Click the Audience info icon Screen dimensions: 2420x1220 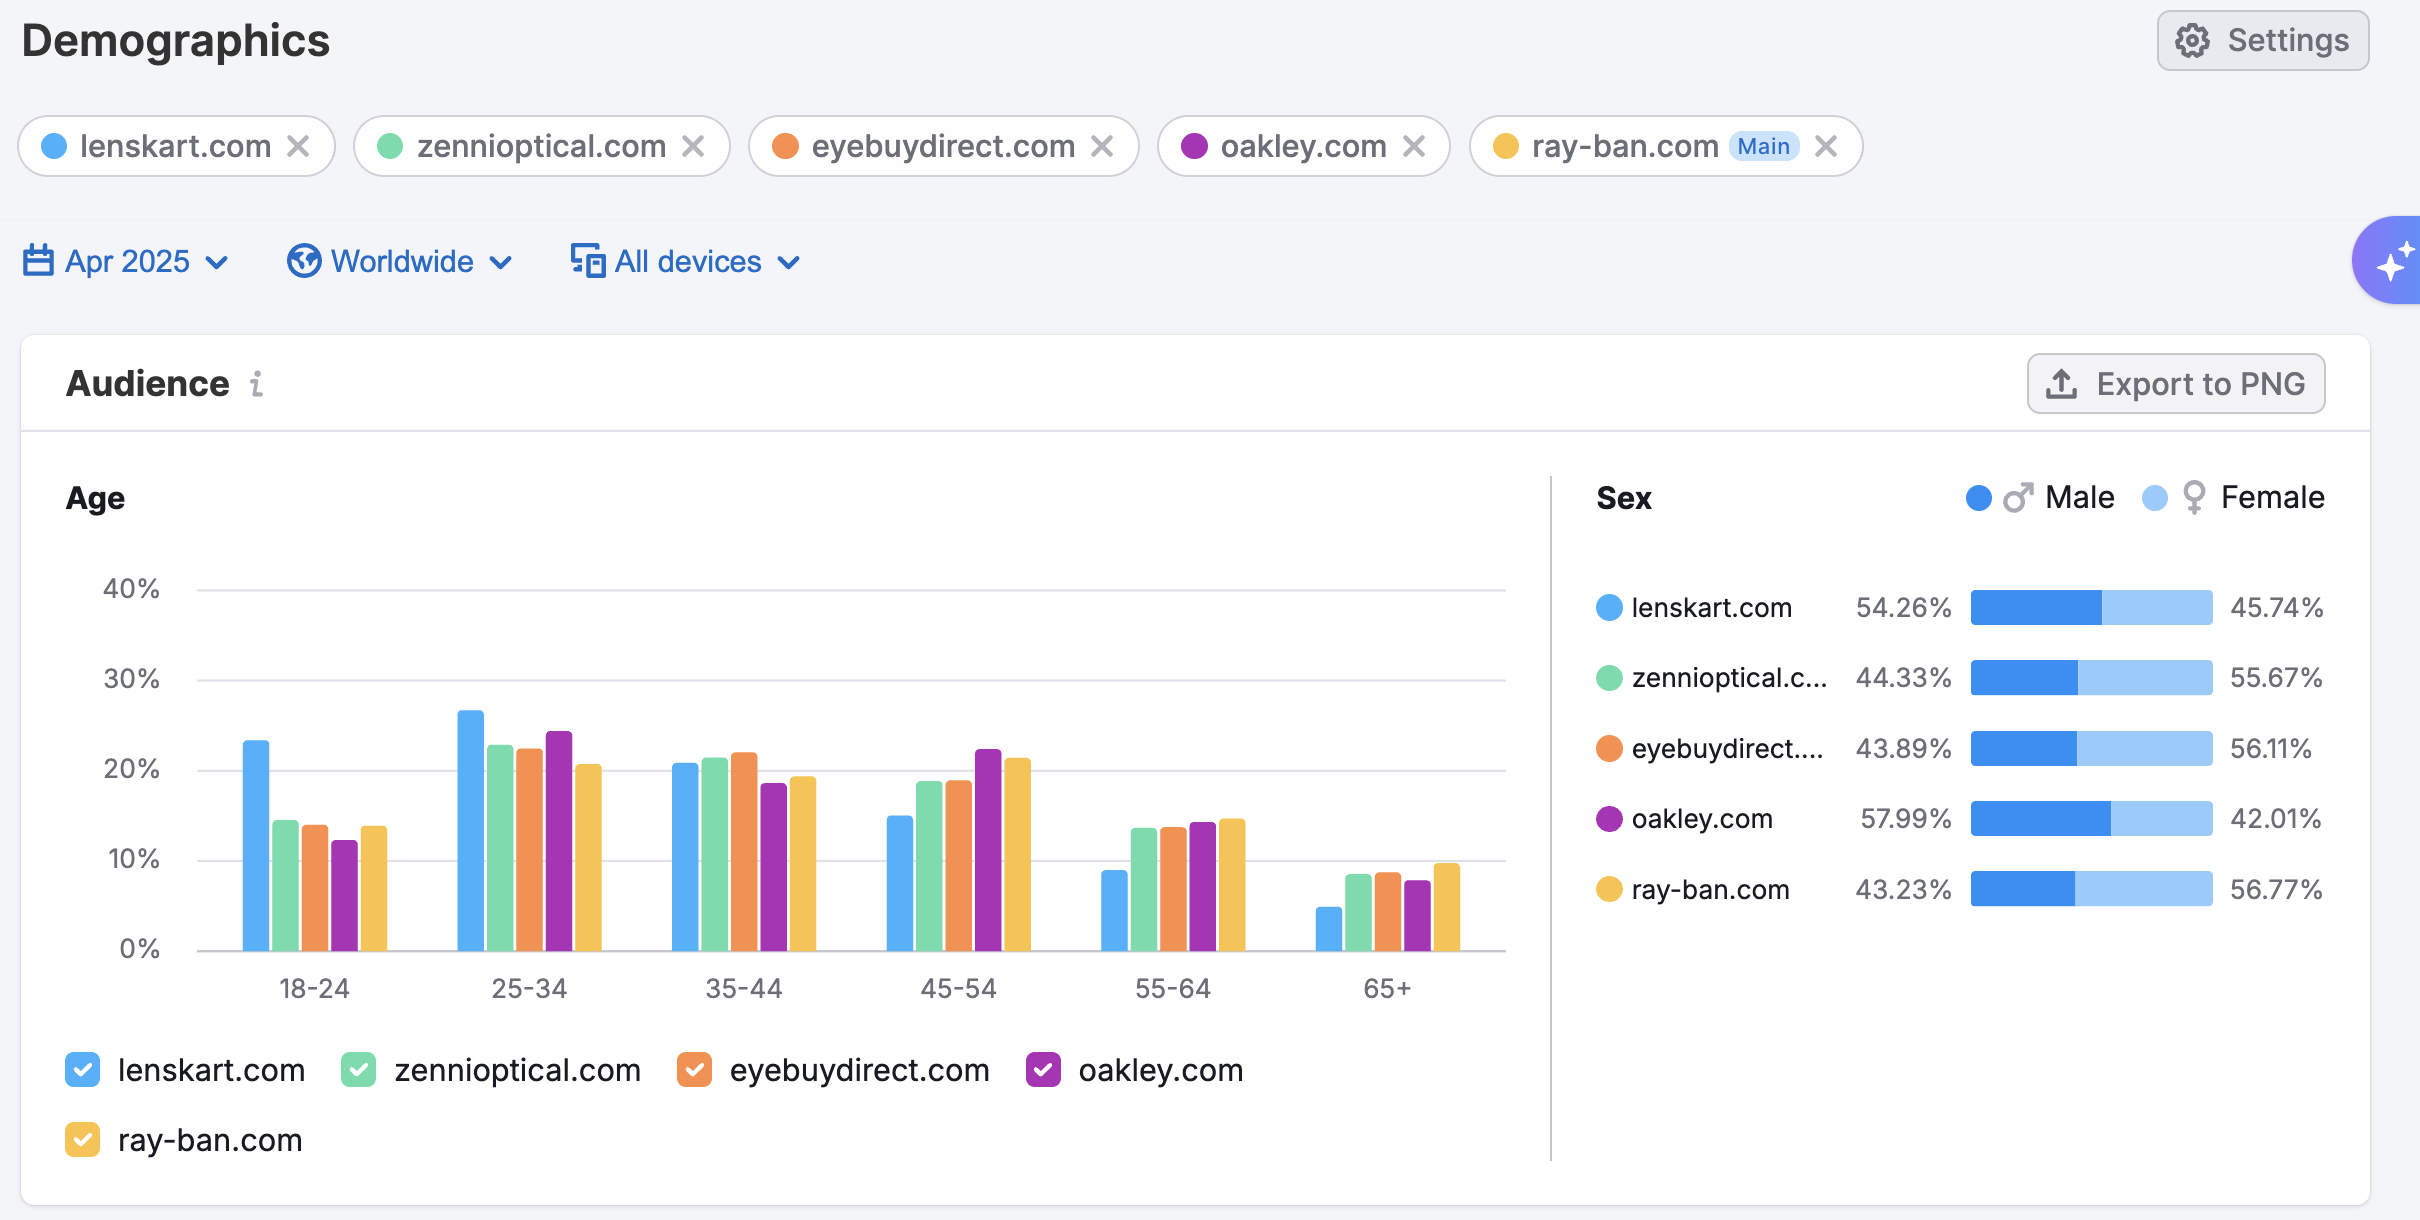point(257,384)
